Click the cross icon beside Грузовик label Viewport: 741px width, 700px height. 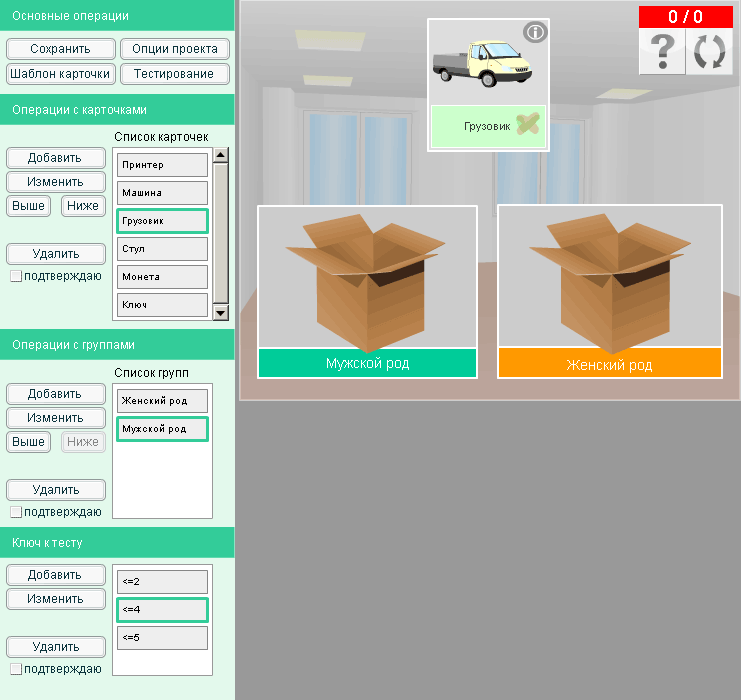pyautogui.click(x=530, y=127)
